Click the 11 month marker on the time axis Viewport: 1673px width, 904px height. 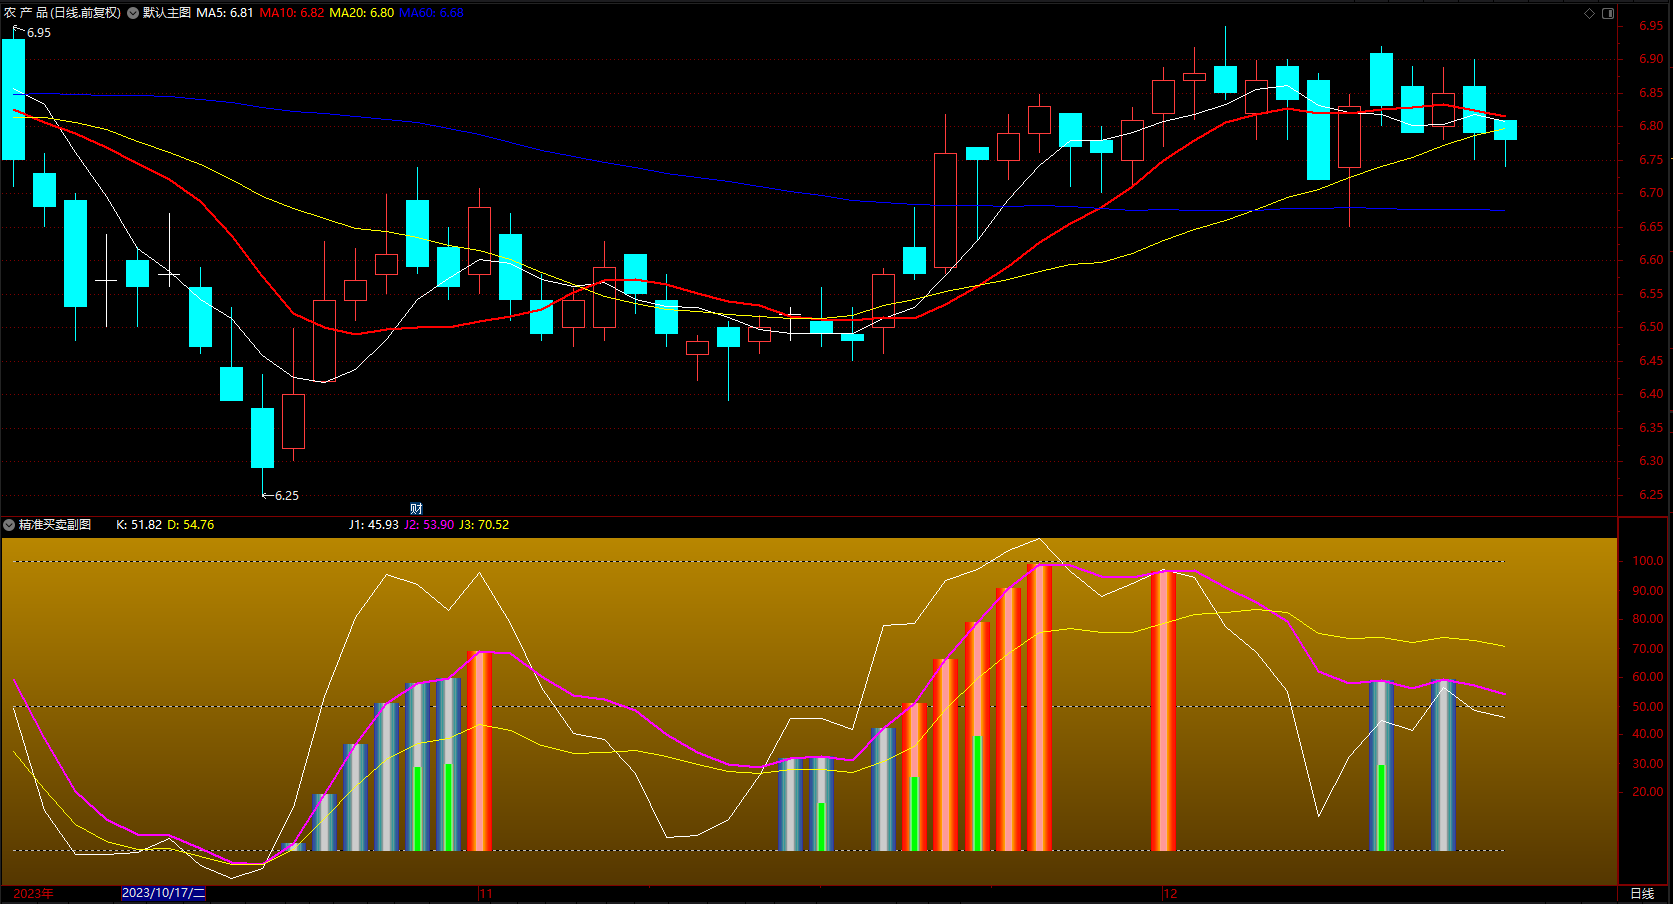click(486, 894)
